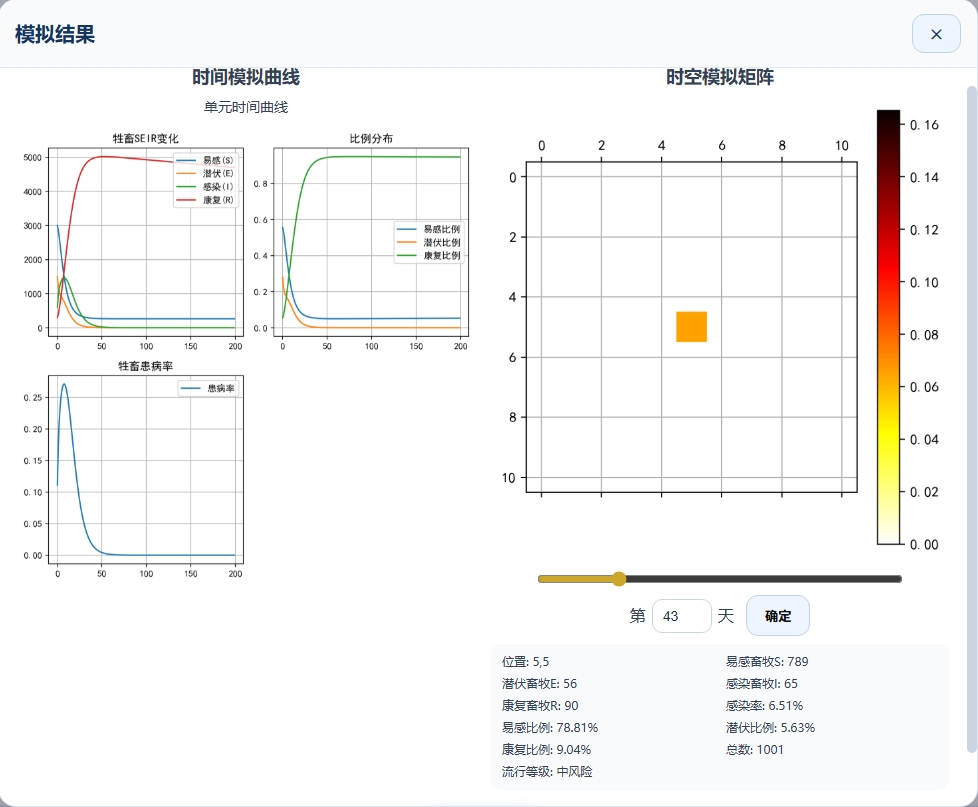
Task: Click the yellow day slider handle
Action: click(619, 578)
